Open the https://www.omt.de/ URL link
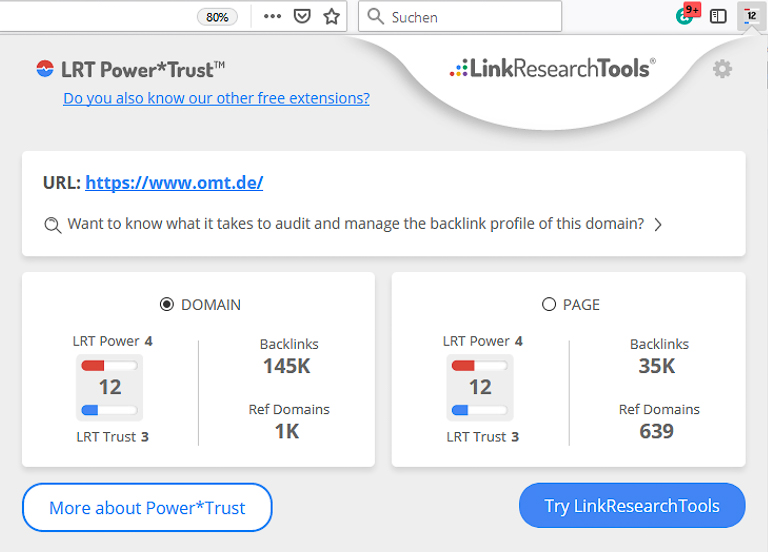Image resolution: width=768 pixels, height=552 pixels. [174, 183]
